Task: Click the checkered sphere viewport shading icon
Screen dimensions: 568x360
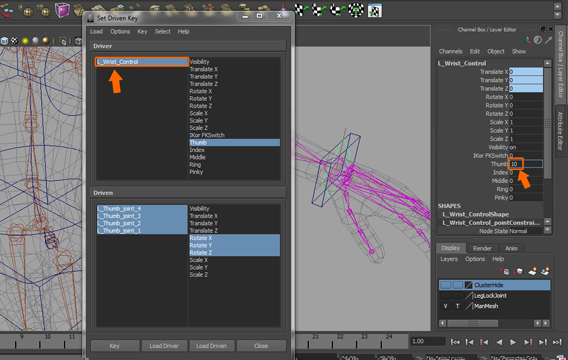Action: click(x=14, y=41)
